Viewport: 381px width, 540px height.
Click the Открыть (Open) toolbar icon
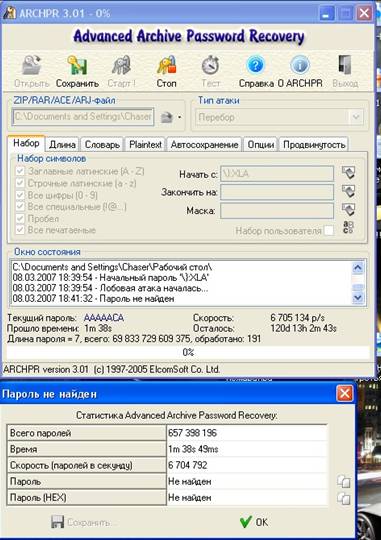32,65
